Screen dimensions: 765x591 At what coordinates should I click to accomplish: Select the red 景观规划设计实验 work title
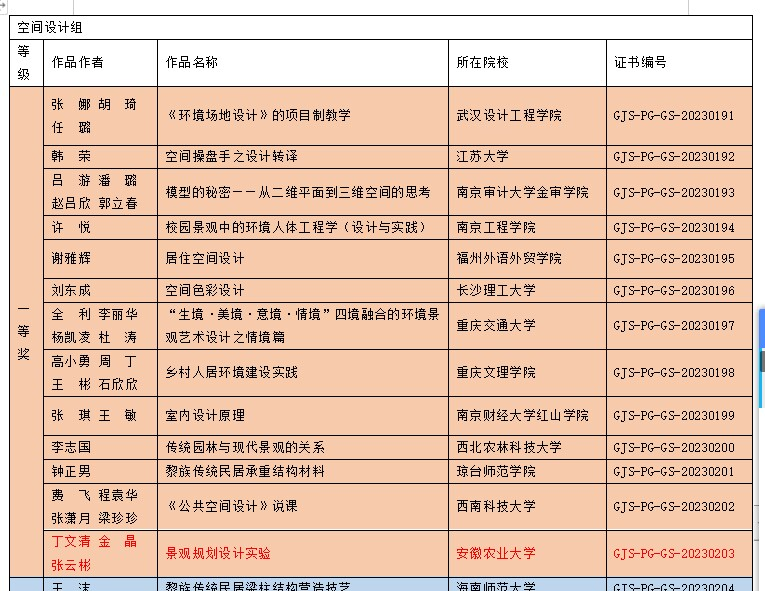click(218, 553)
